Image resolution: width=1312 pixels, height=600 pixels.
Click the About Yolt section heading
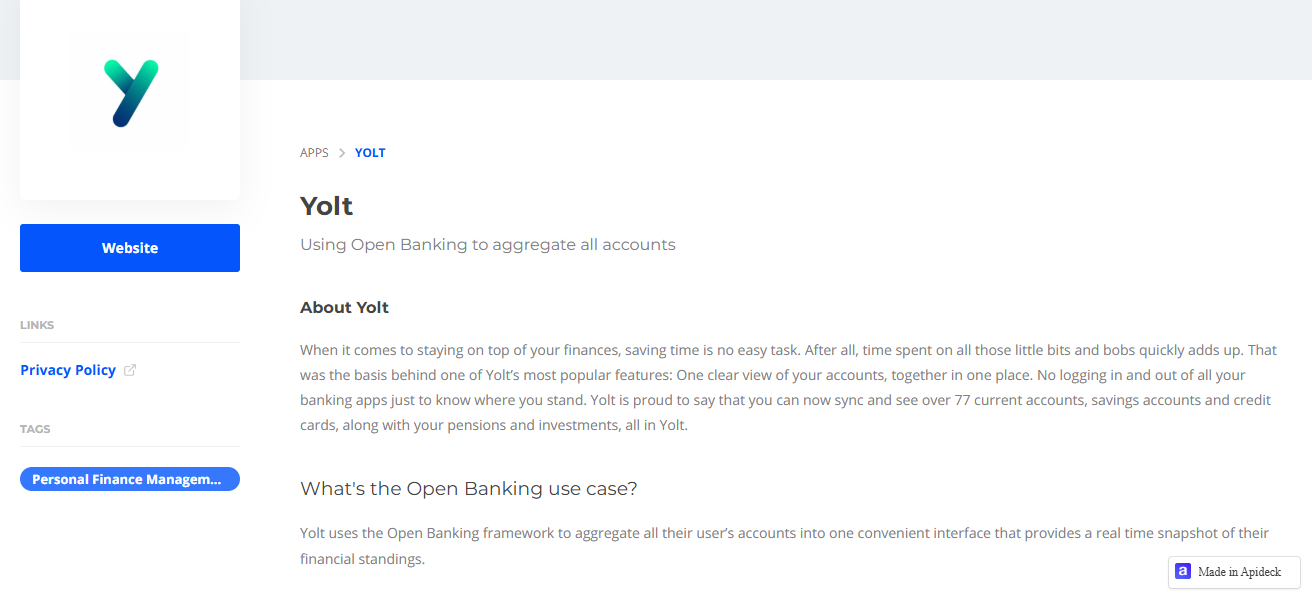[344, 307]
